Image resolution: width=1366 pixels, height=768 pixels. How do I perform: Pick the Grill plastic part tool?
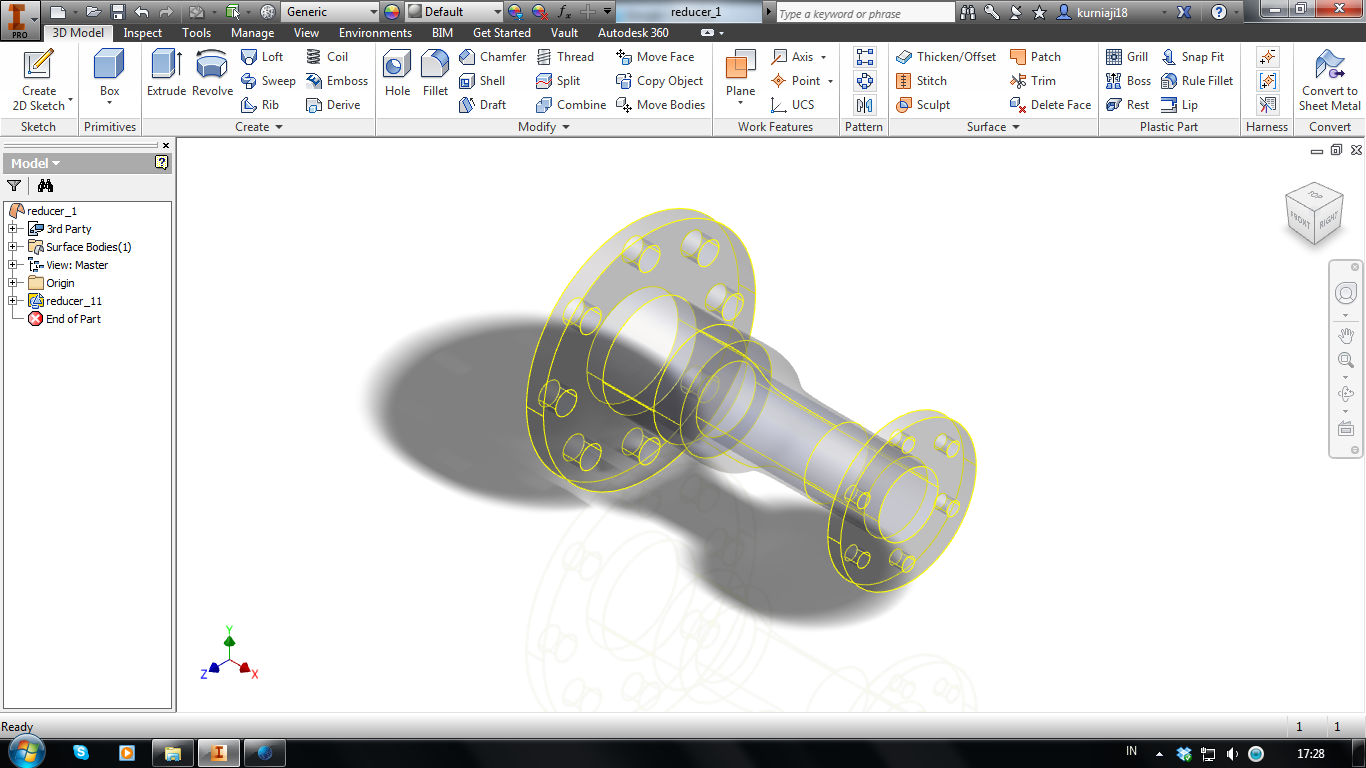(x=1127, y=57)
